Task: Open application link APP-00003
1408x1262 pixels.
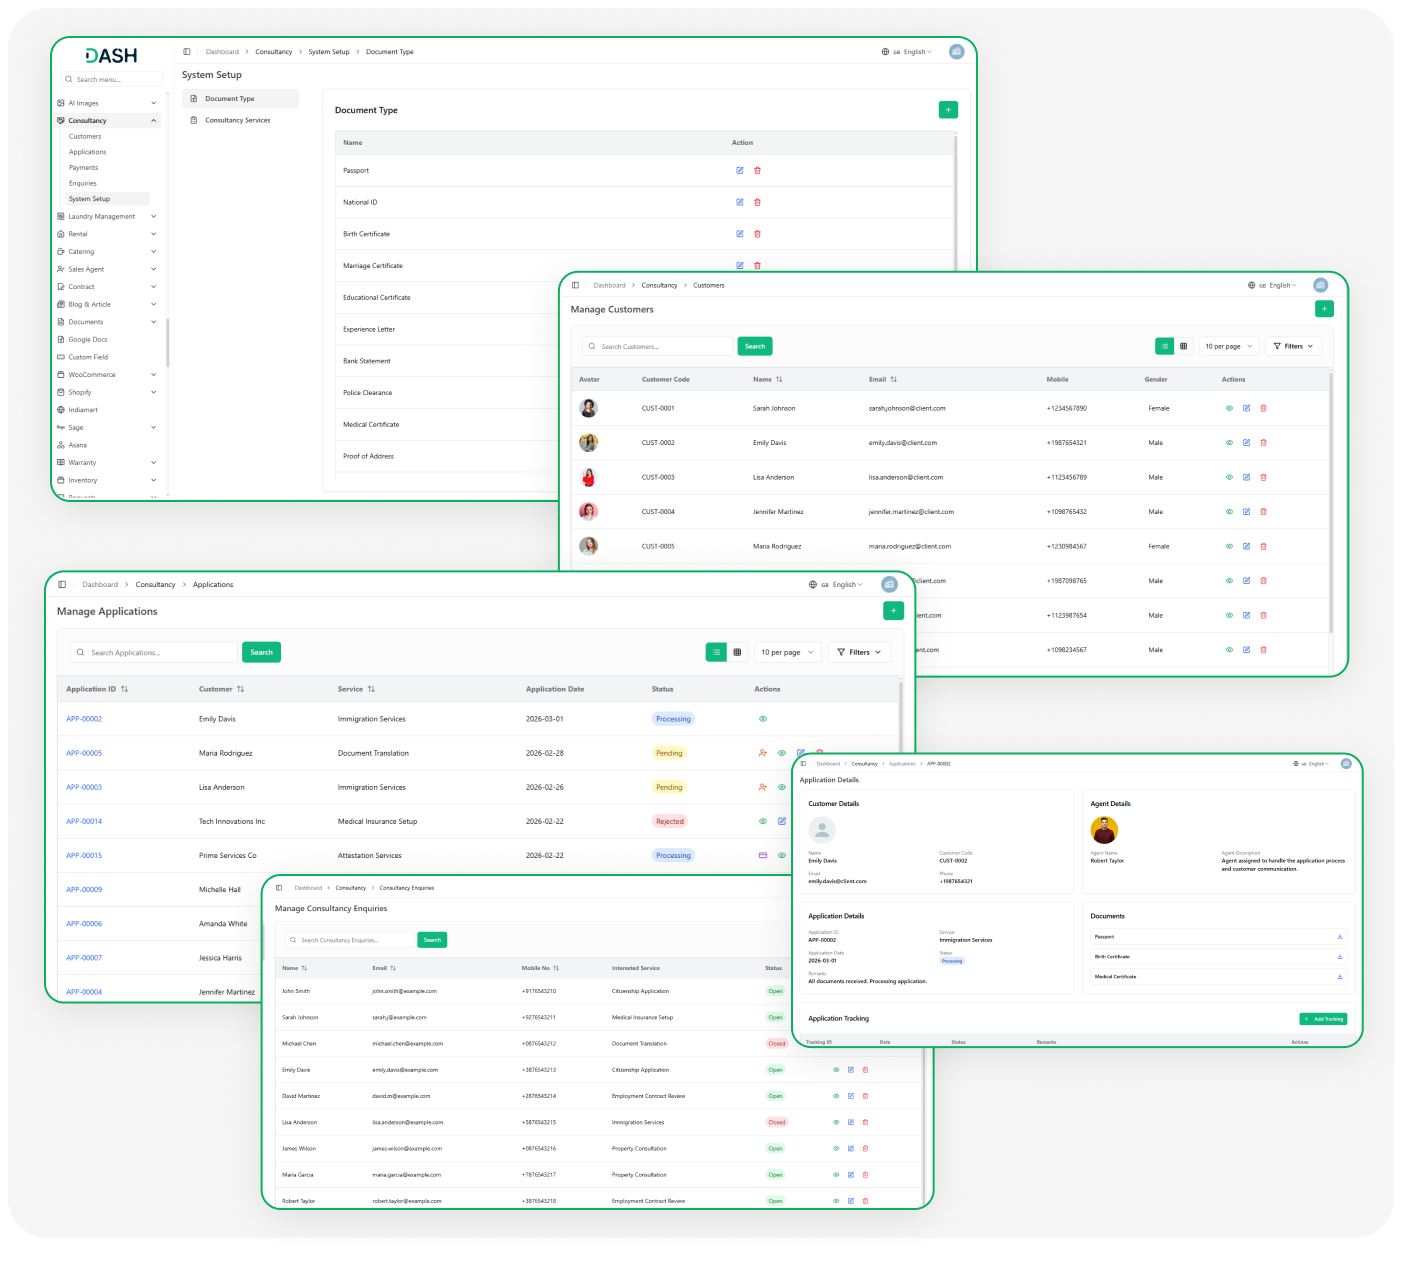Action: click(84, 787)
